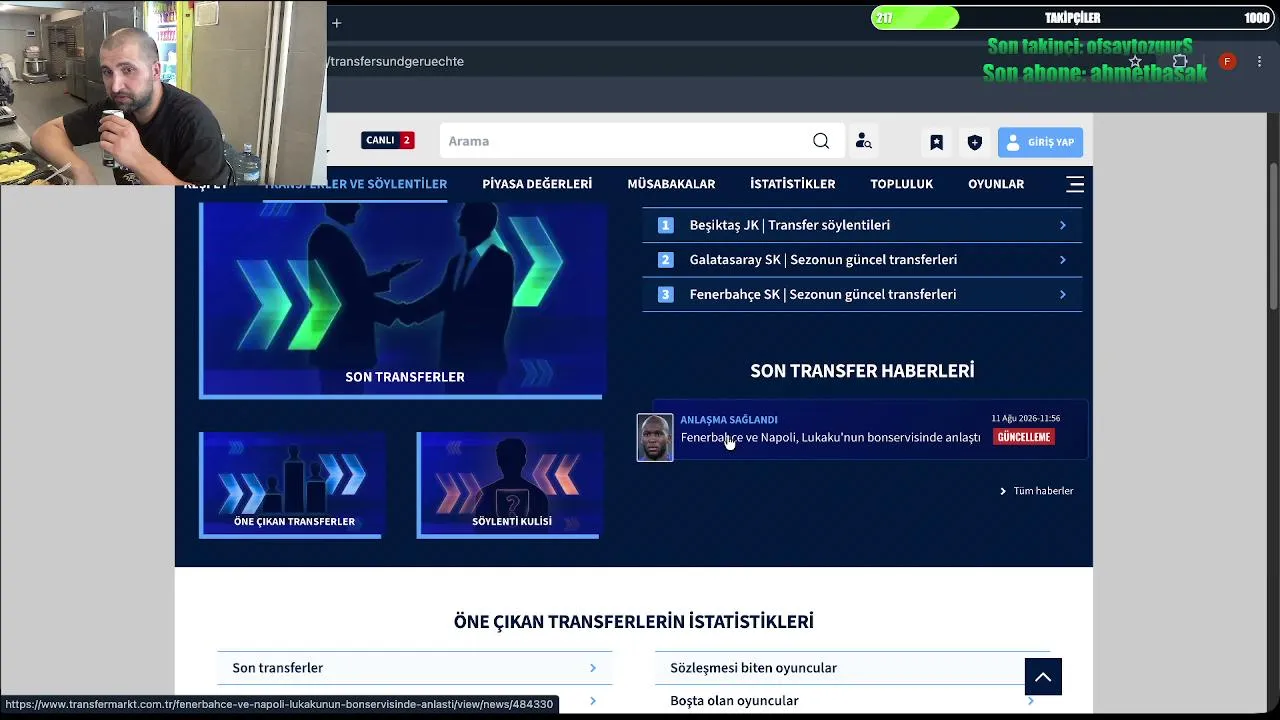Open the TOPLULUK menu
The width and height of the screenshot is (1280, 720).
point(901,184)
